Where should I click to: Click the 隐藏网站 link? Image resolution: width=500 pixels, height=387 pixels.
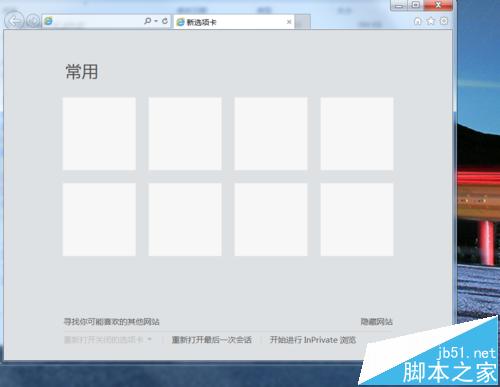pos(377,322)
